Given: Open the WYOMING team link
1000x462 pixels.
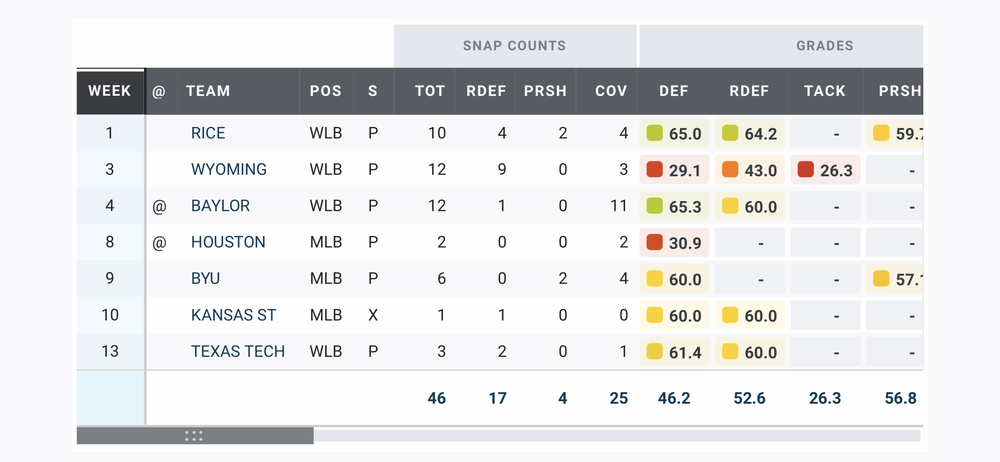Looking at the screenshot, I should point(229,170).
